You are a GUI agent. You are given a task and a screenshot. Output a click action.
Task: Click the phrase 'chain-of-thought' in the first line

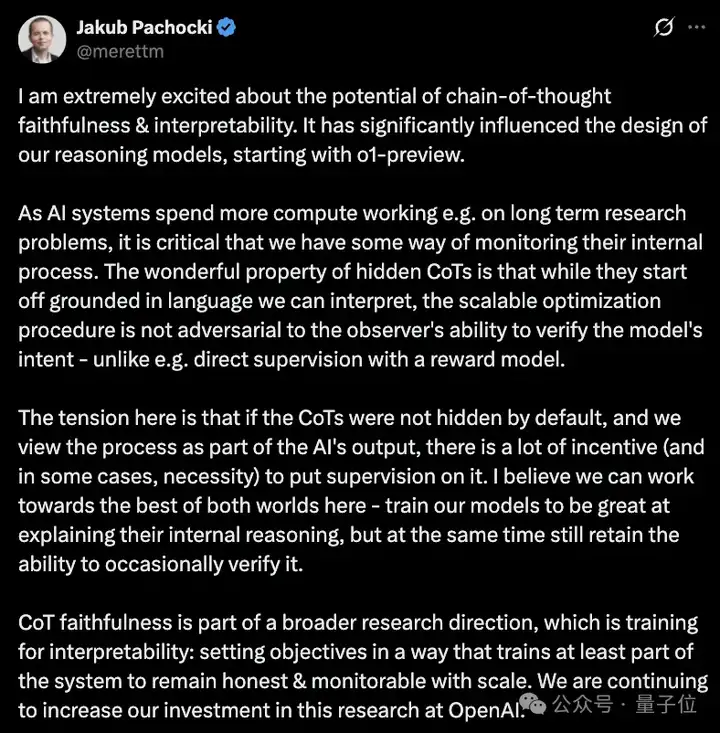528,96
